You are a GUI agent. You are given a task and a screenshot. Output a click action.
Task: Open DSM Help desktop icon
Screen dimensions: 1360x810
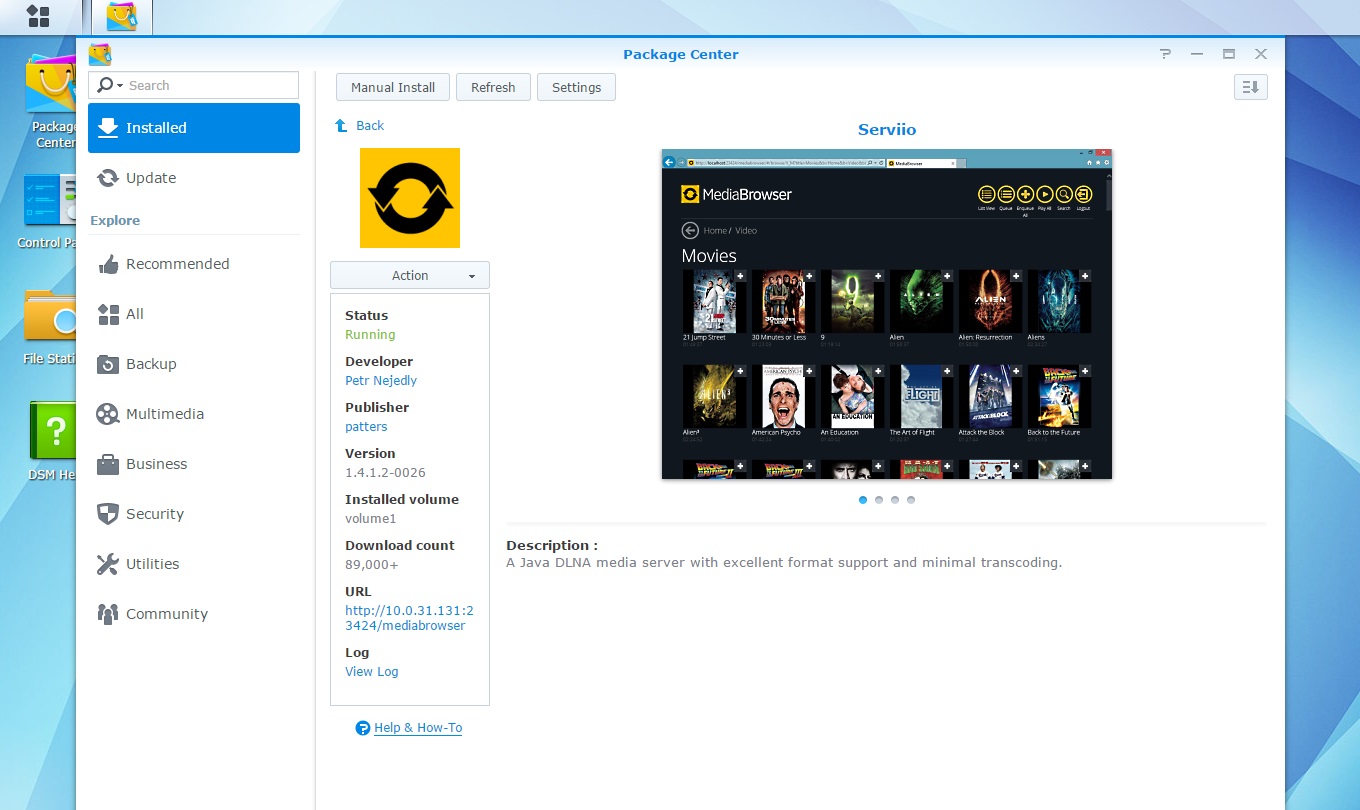(52, 442)
